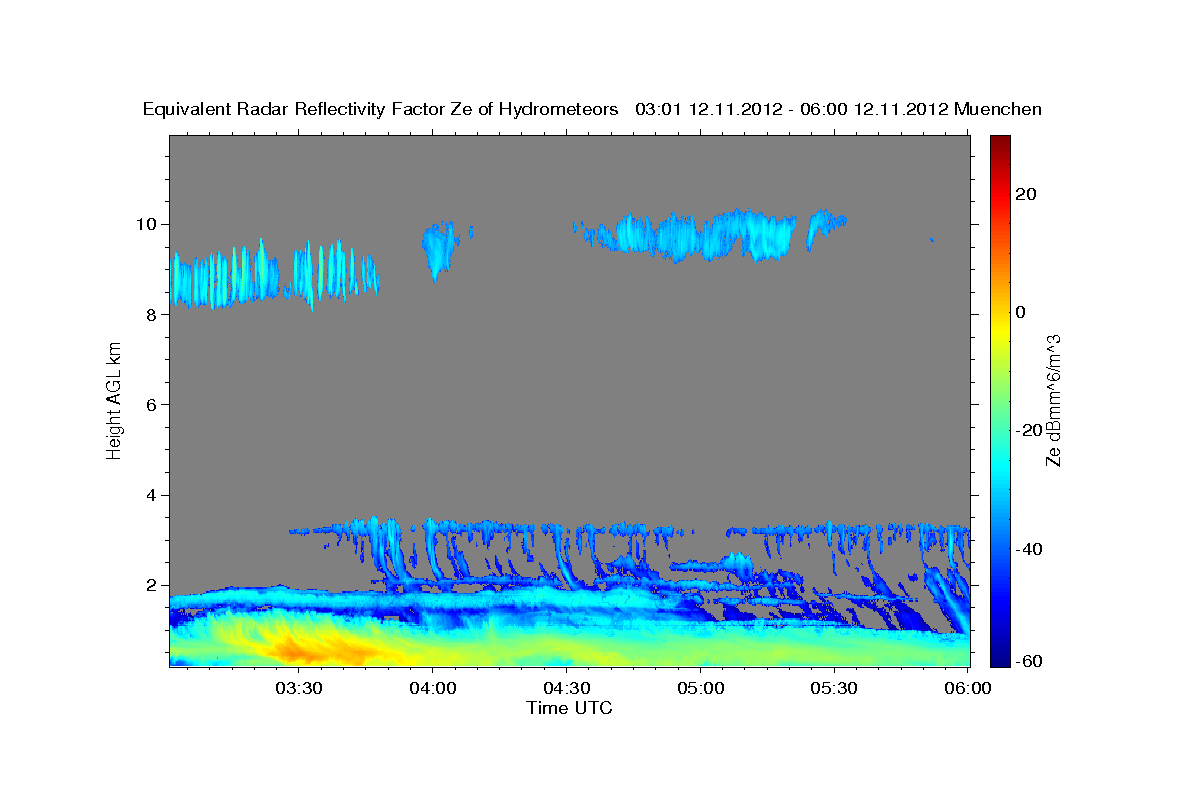Click the 'Ze dBmm^6/m^3' colorbar title
This screenshot has width=1200, height=800.
pos(1054,400)
